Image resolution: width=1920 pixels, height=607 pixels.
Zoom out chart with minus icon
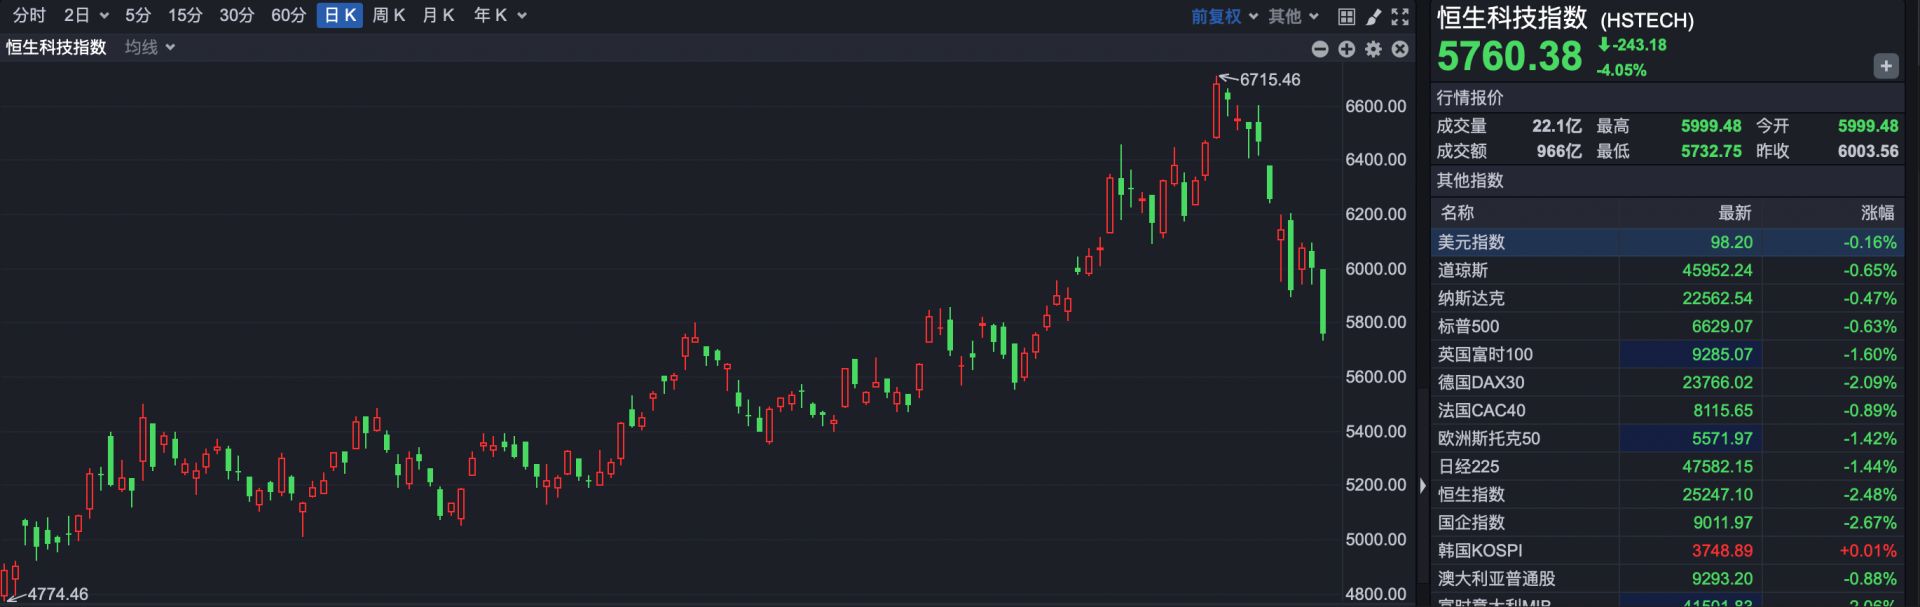1320,49
